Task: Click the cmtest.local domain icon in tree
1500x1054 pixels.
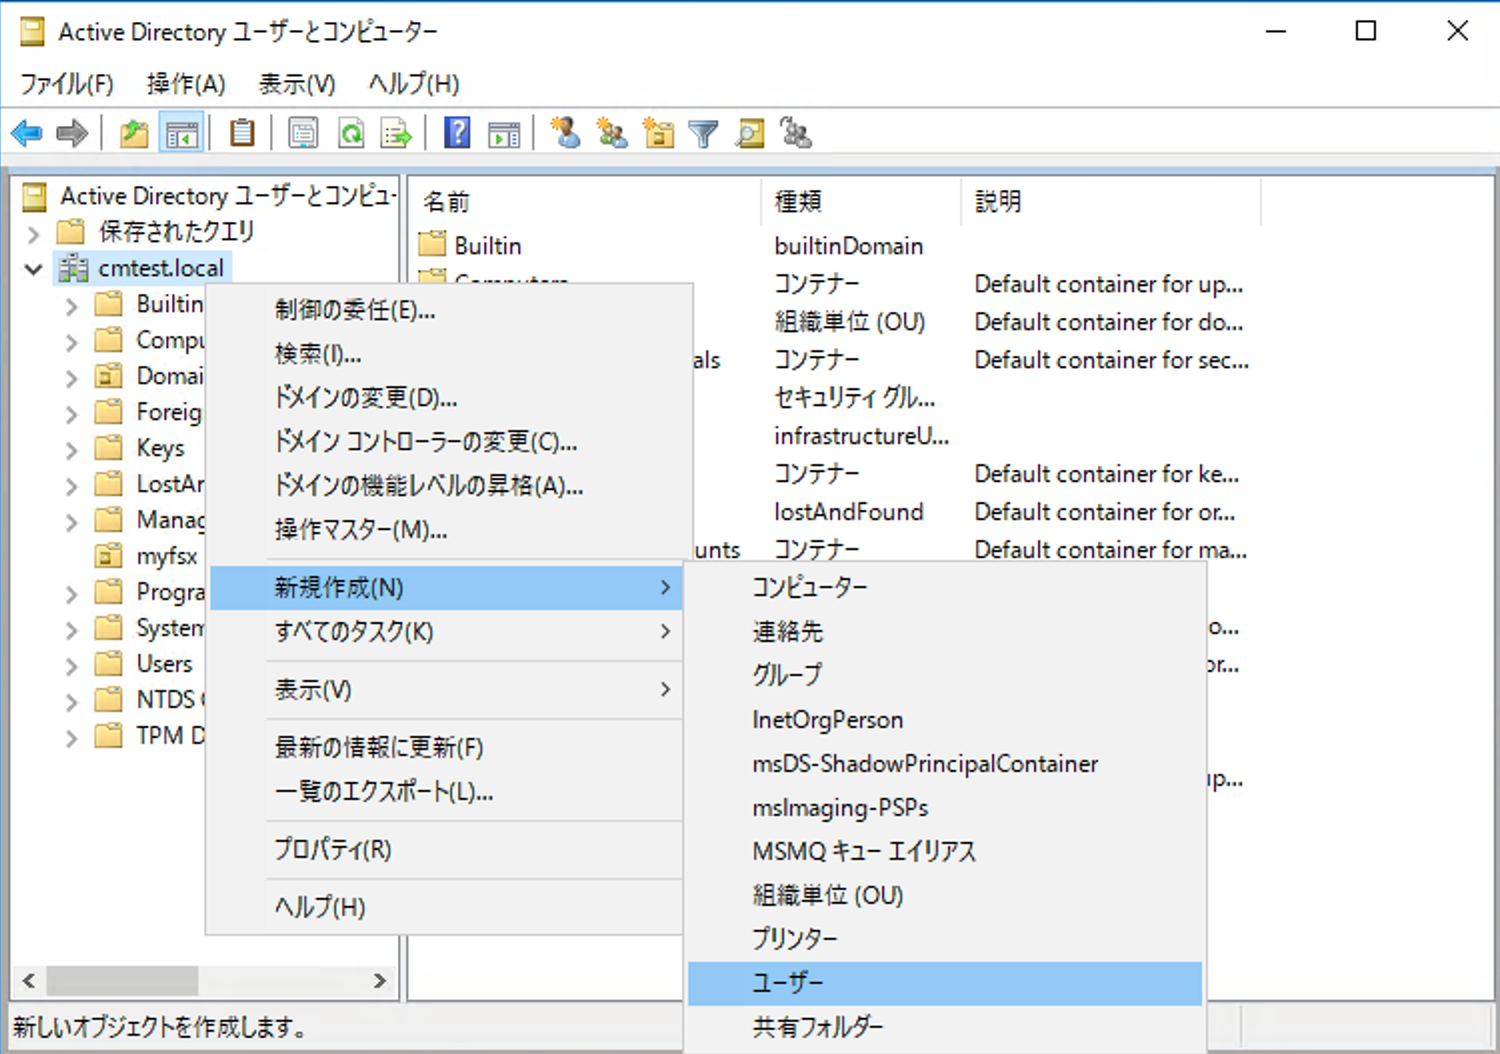Action: pos(73,268)
